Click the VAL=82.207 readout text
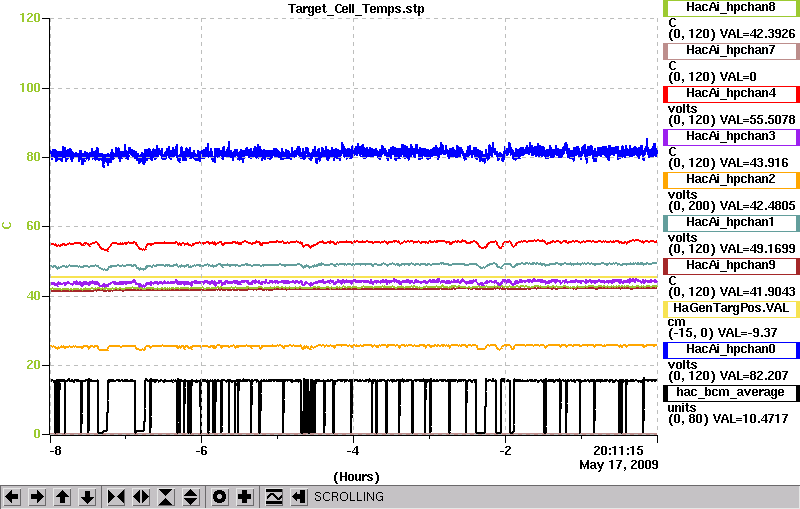The width and height of the screenshot is (800, 509). pos(754,376)
